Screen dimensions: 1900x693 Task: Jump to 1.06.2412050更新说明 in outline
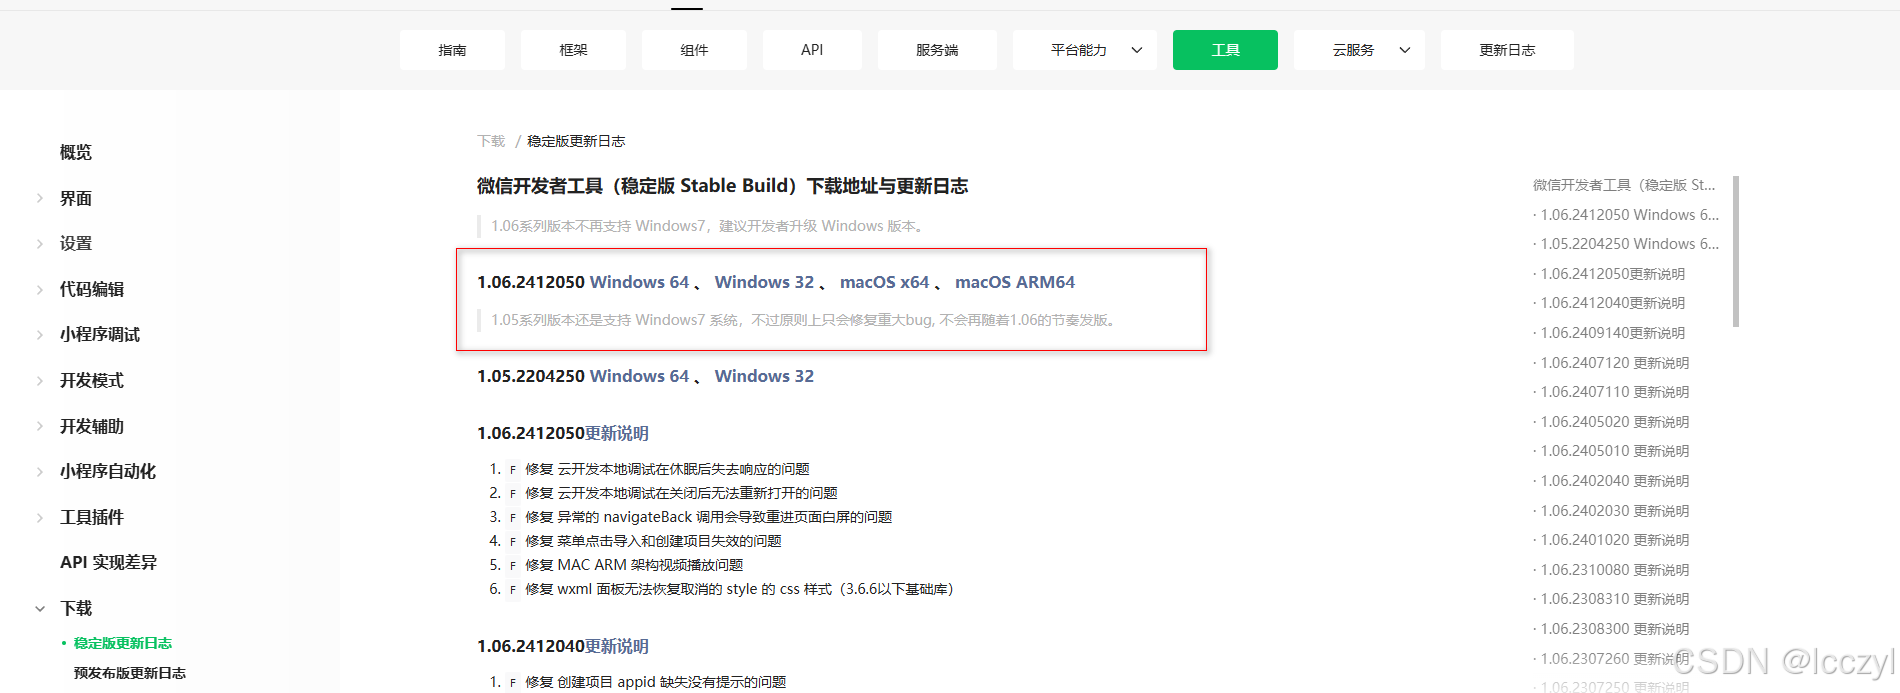point(1613,274)
